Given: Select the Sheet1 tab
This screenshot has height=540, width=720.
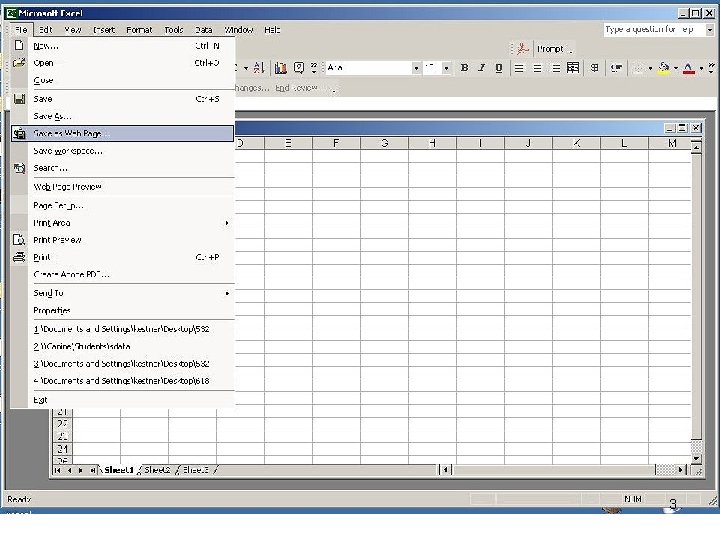Looking at the screenshot, I should coord(118,470).
